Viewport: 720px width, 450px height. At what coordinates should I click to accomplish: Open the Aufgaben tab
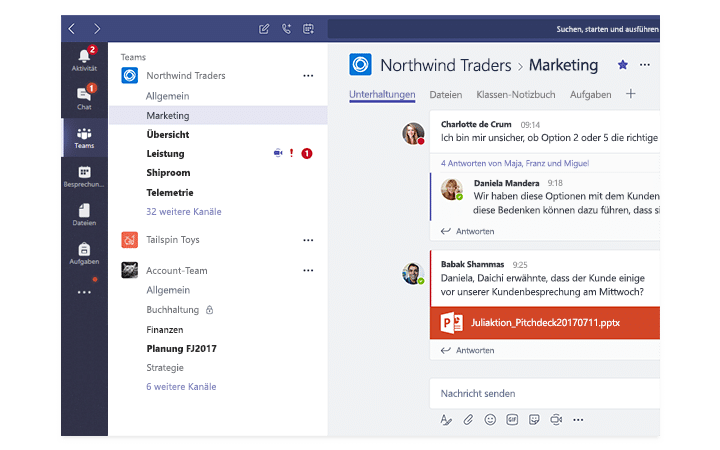[x=591, y=95]
